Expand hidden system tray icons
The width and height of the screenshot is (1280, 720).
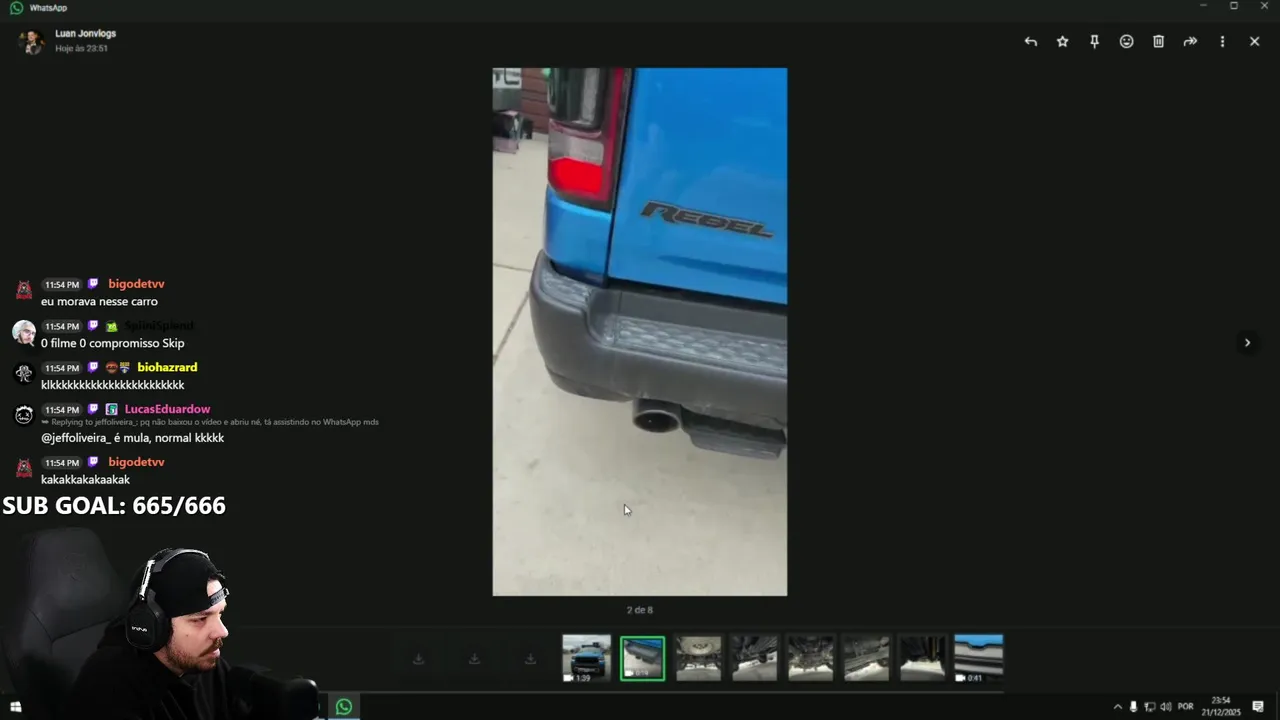click(x=1118, y=707)
